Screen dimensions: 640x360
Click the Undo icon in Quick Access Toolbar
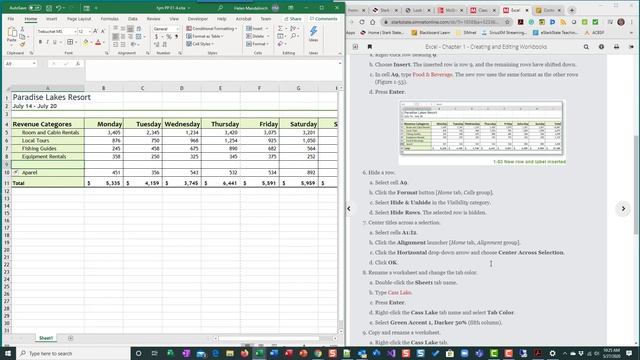click(x=59, y=8)
